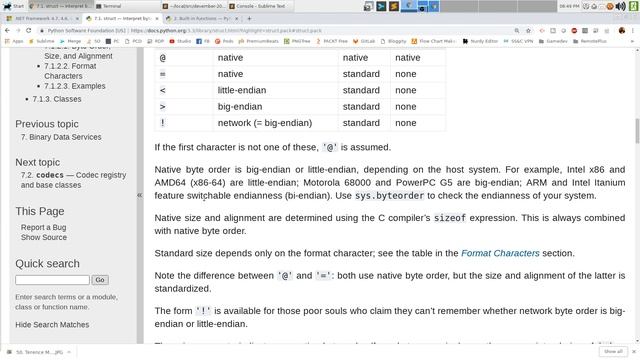Reload the current page
The image size is (640, 360).
pyautogui.click(x=29, y=30)
